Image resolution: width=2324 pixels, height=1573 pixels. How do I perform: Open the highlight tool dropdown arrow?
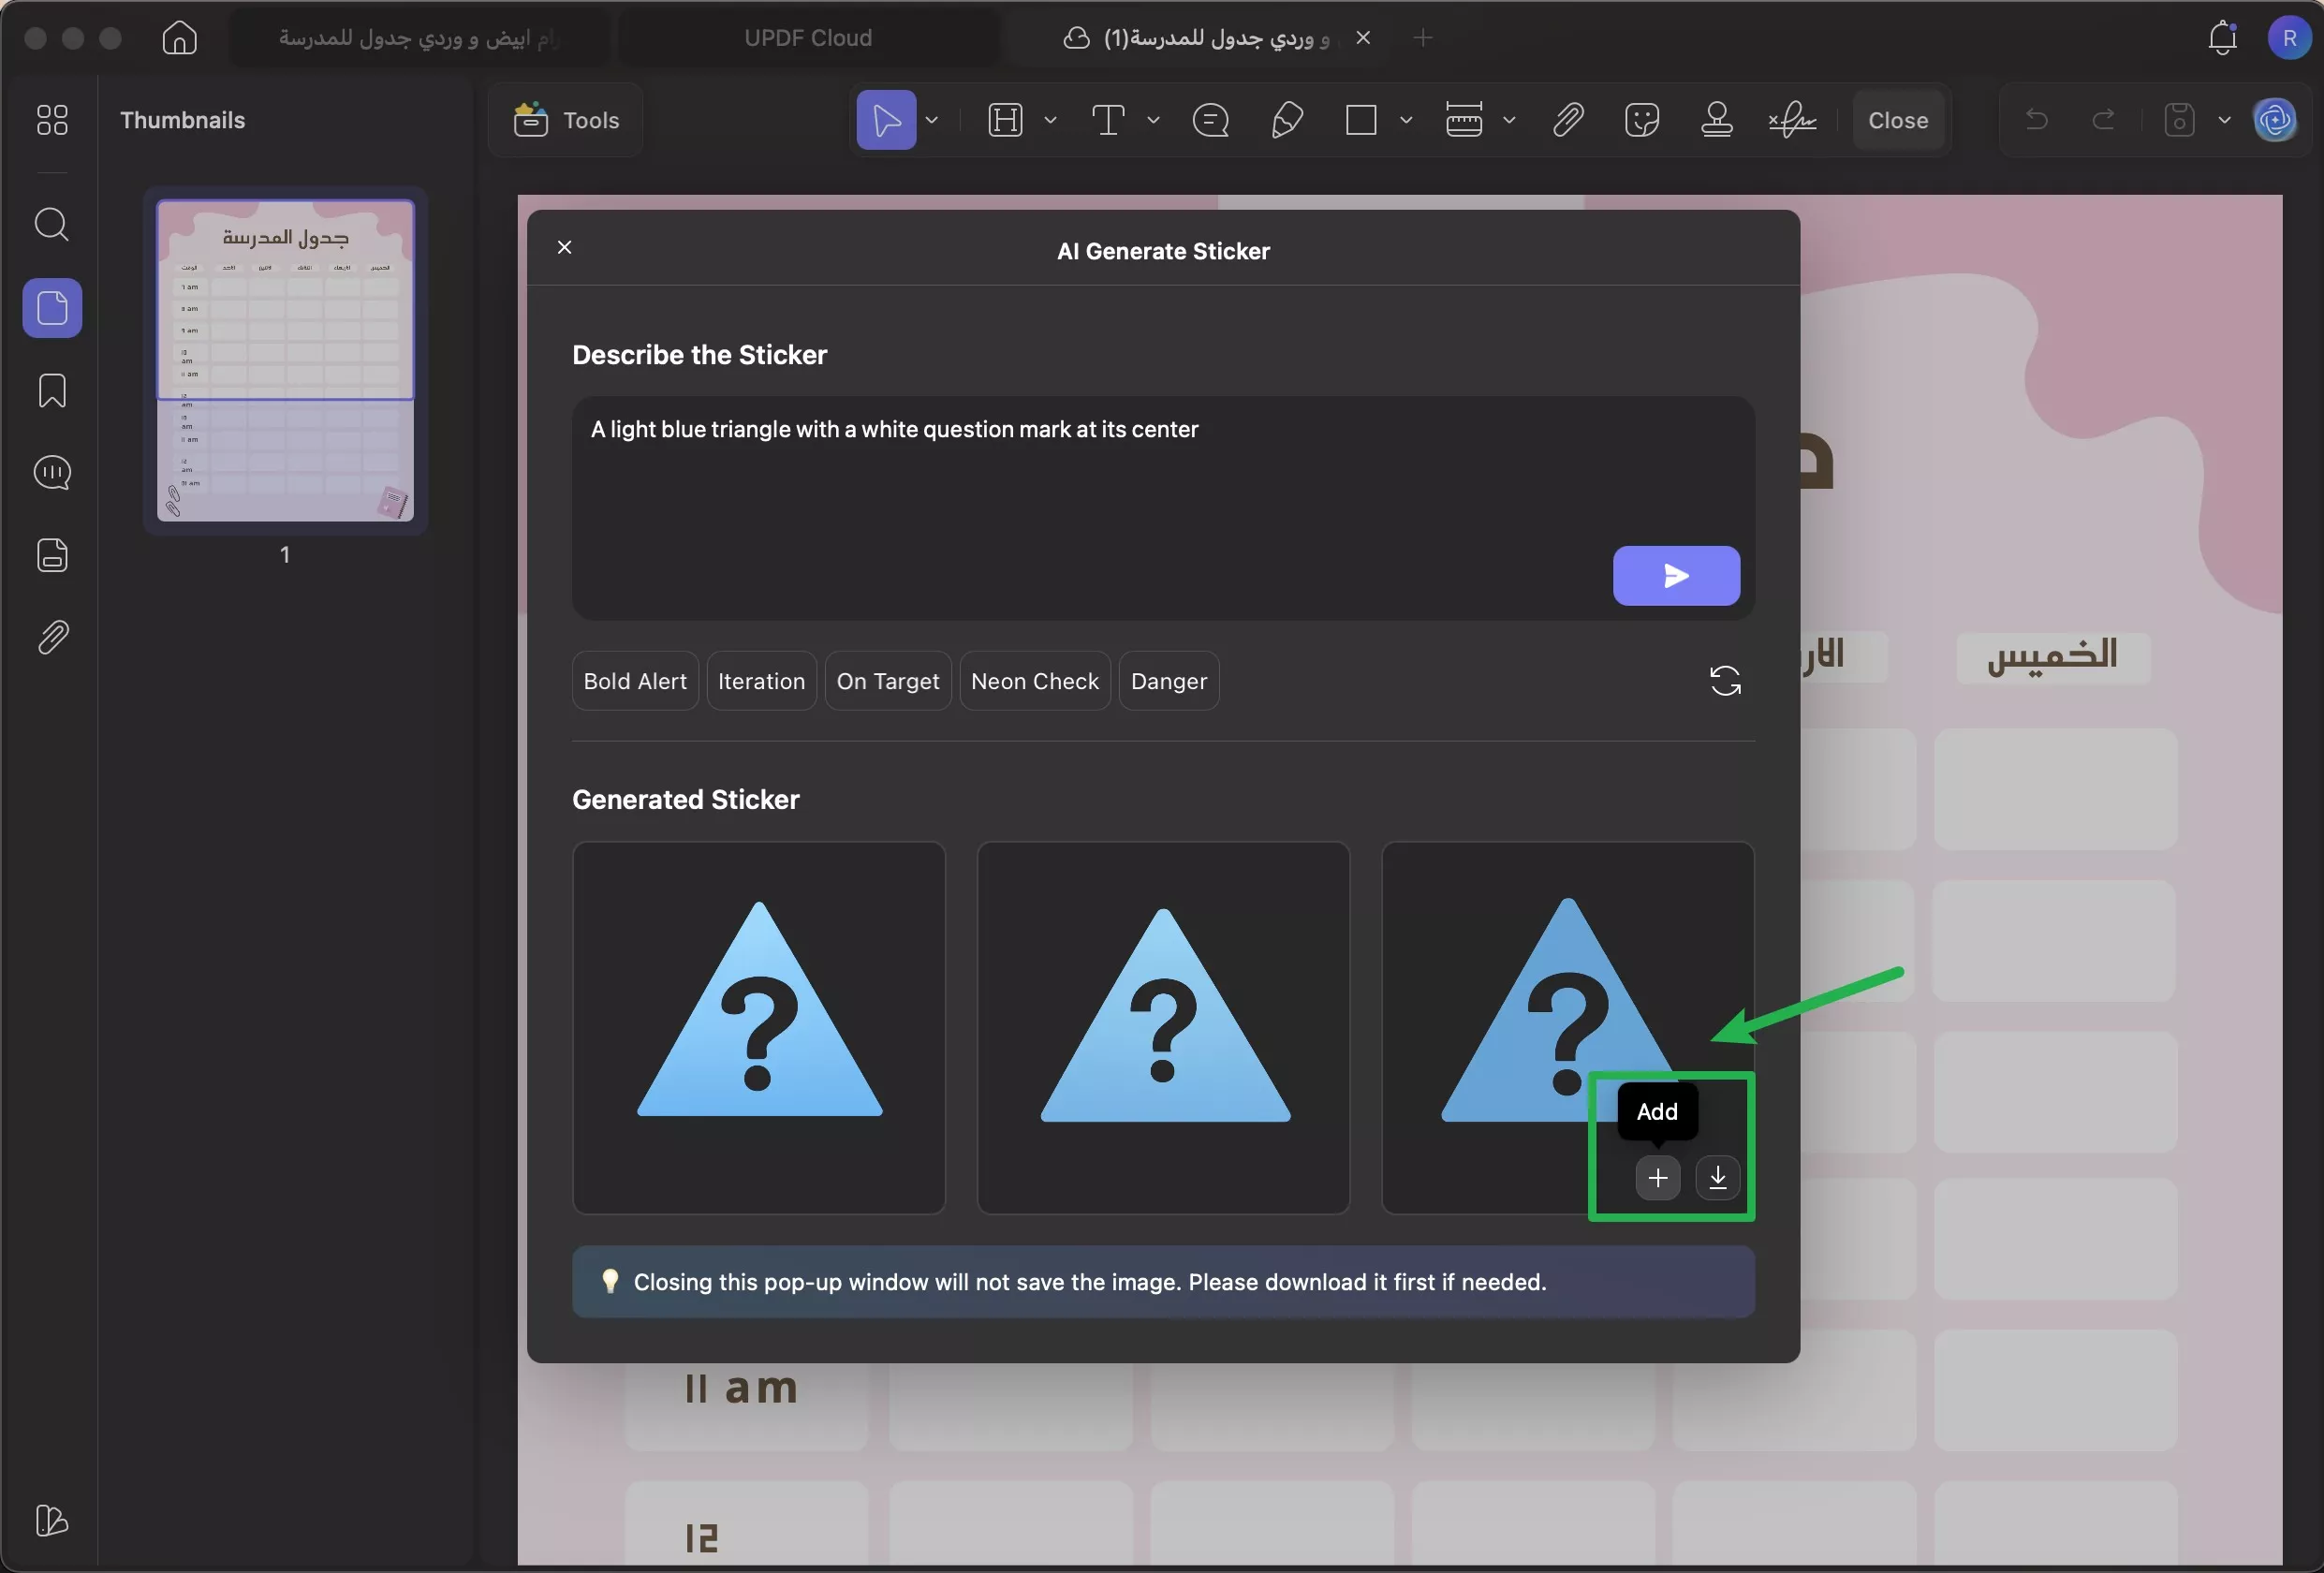1050,120
